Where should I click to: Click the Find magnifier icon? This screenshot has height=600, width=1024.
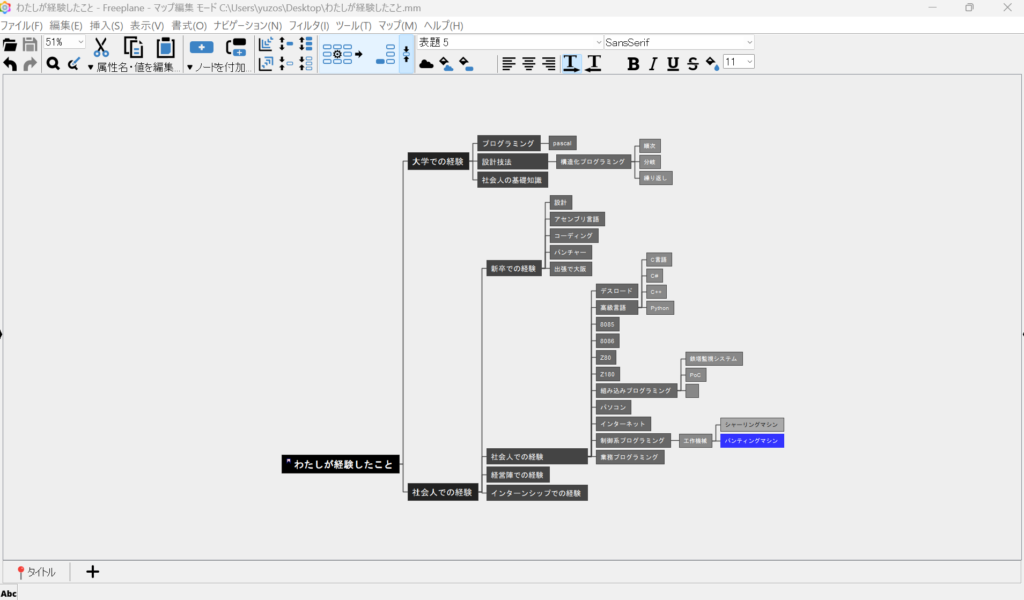click(x=53, y=64)
